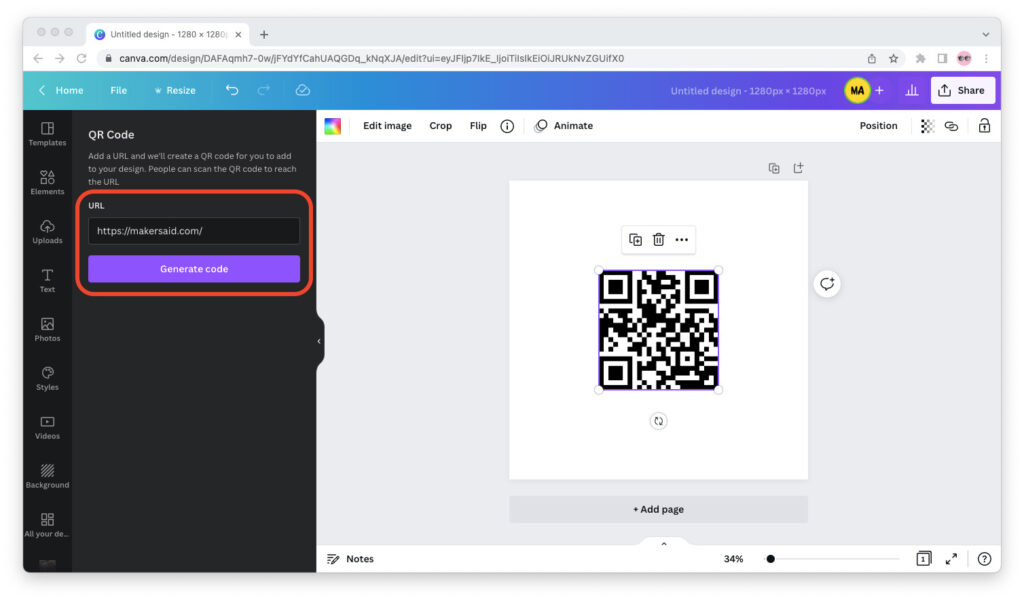Image resolution: width=1024 pixels, height=601 pixels.
Task: Select the QR code image on canvas
Action: point(658,330)
